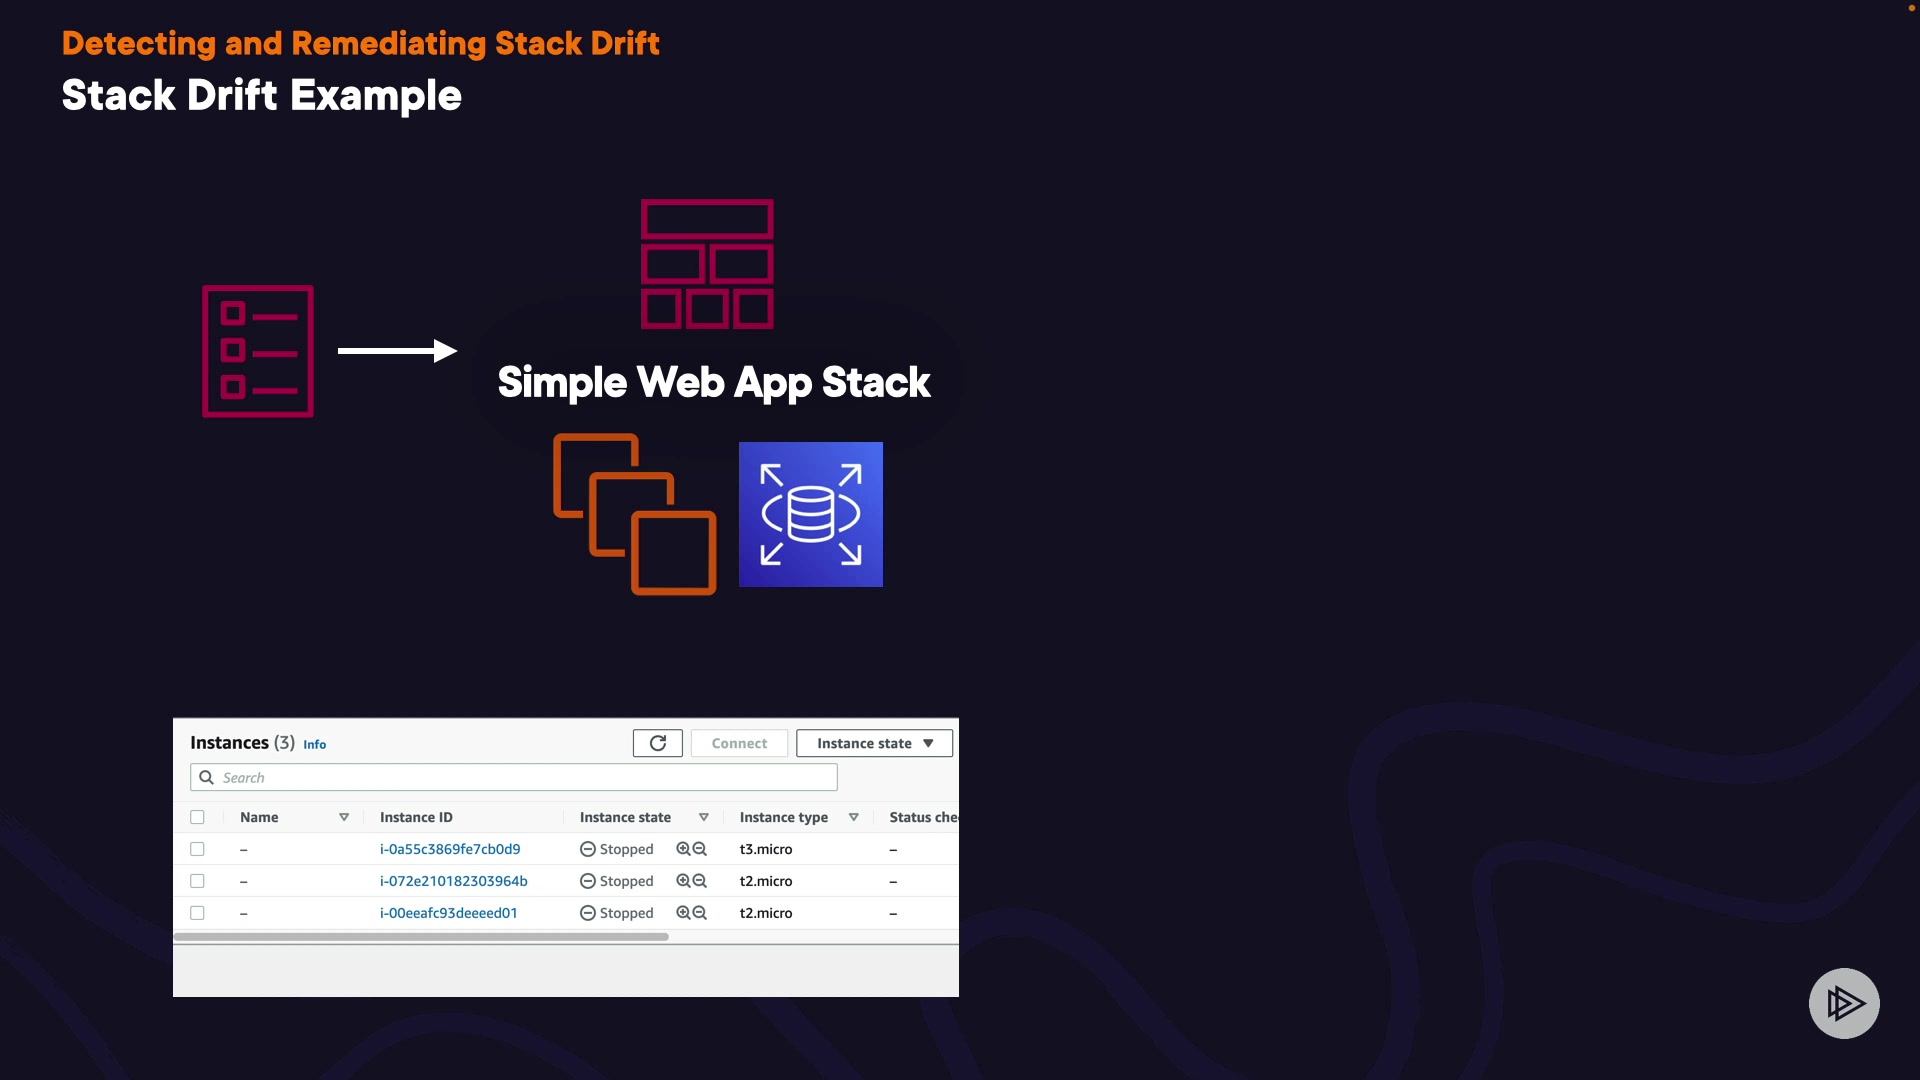
Task: Open the Instance state dropdown button
Action: 874,743
